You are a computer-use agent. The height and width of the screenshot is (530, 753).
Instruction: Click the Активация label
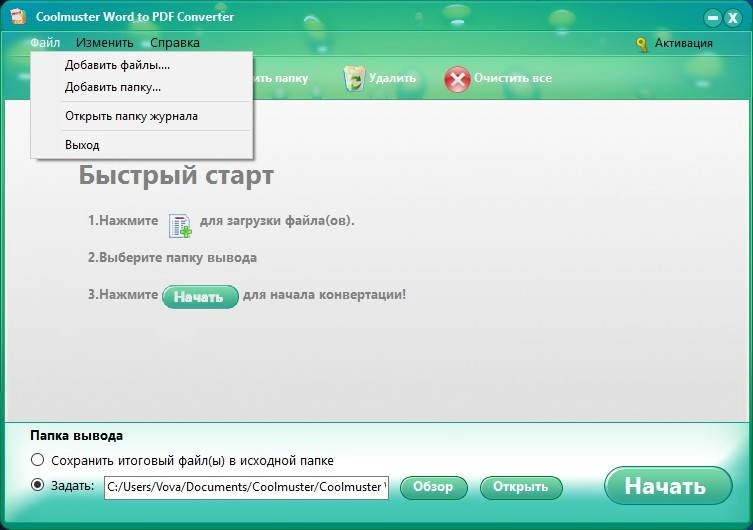(683, 43)
